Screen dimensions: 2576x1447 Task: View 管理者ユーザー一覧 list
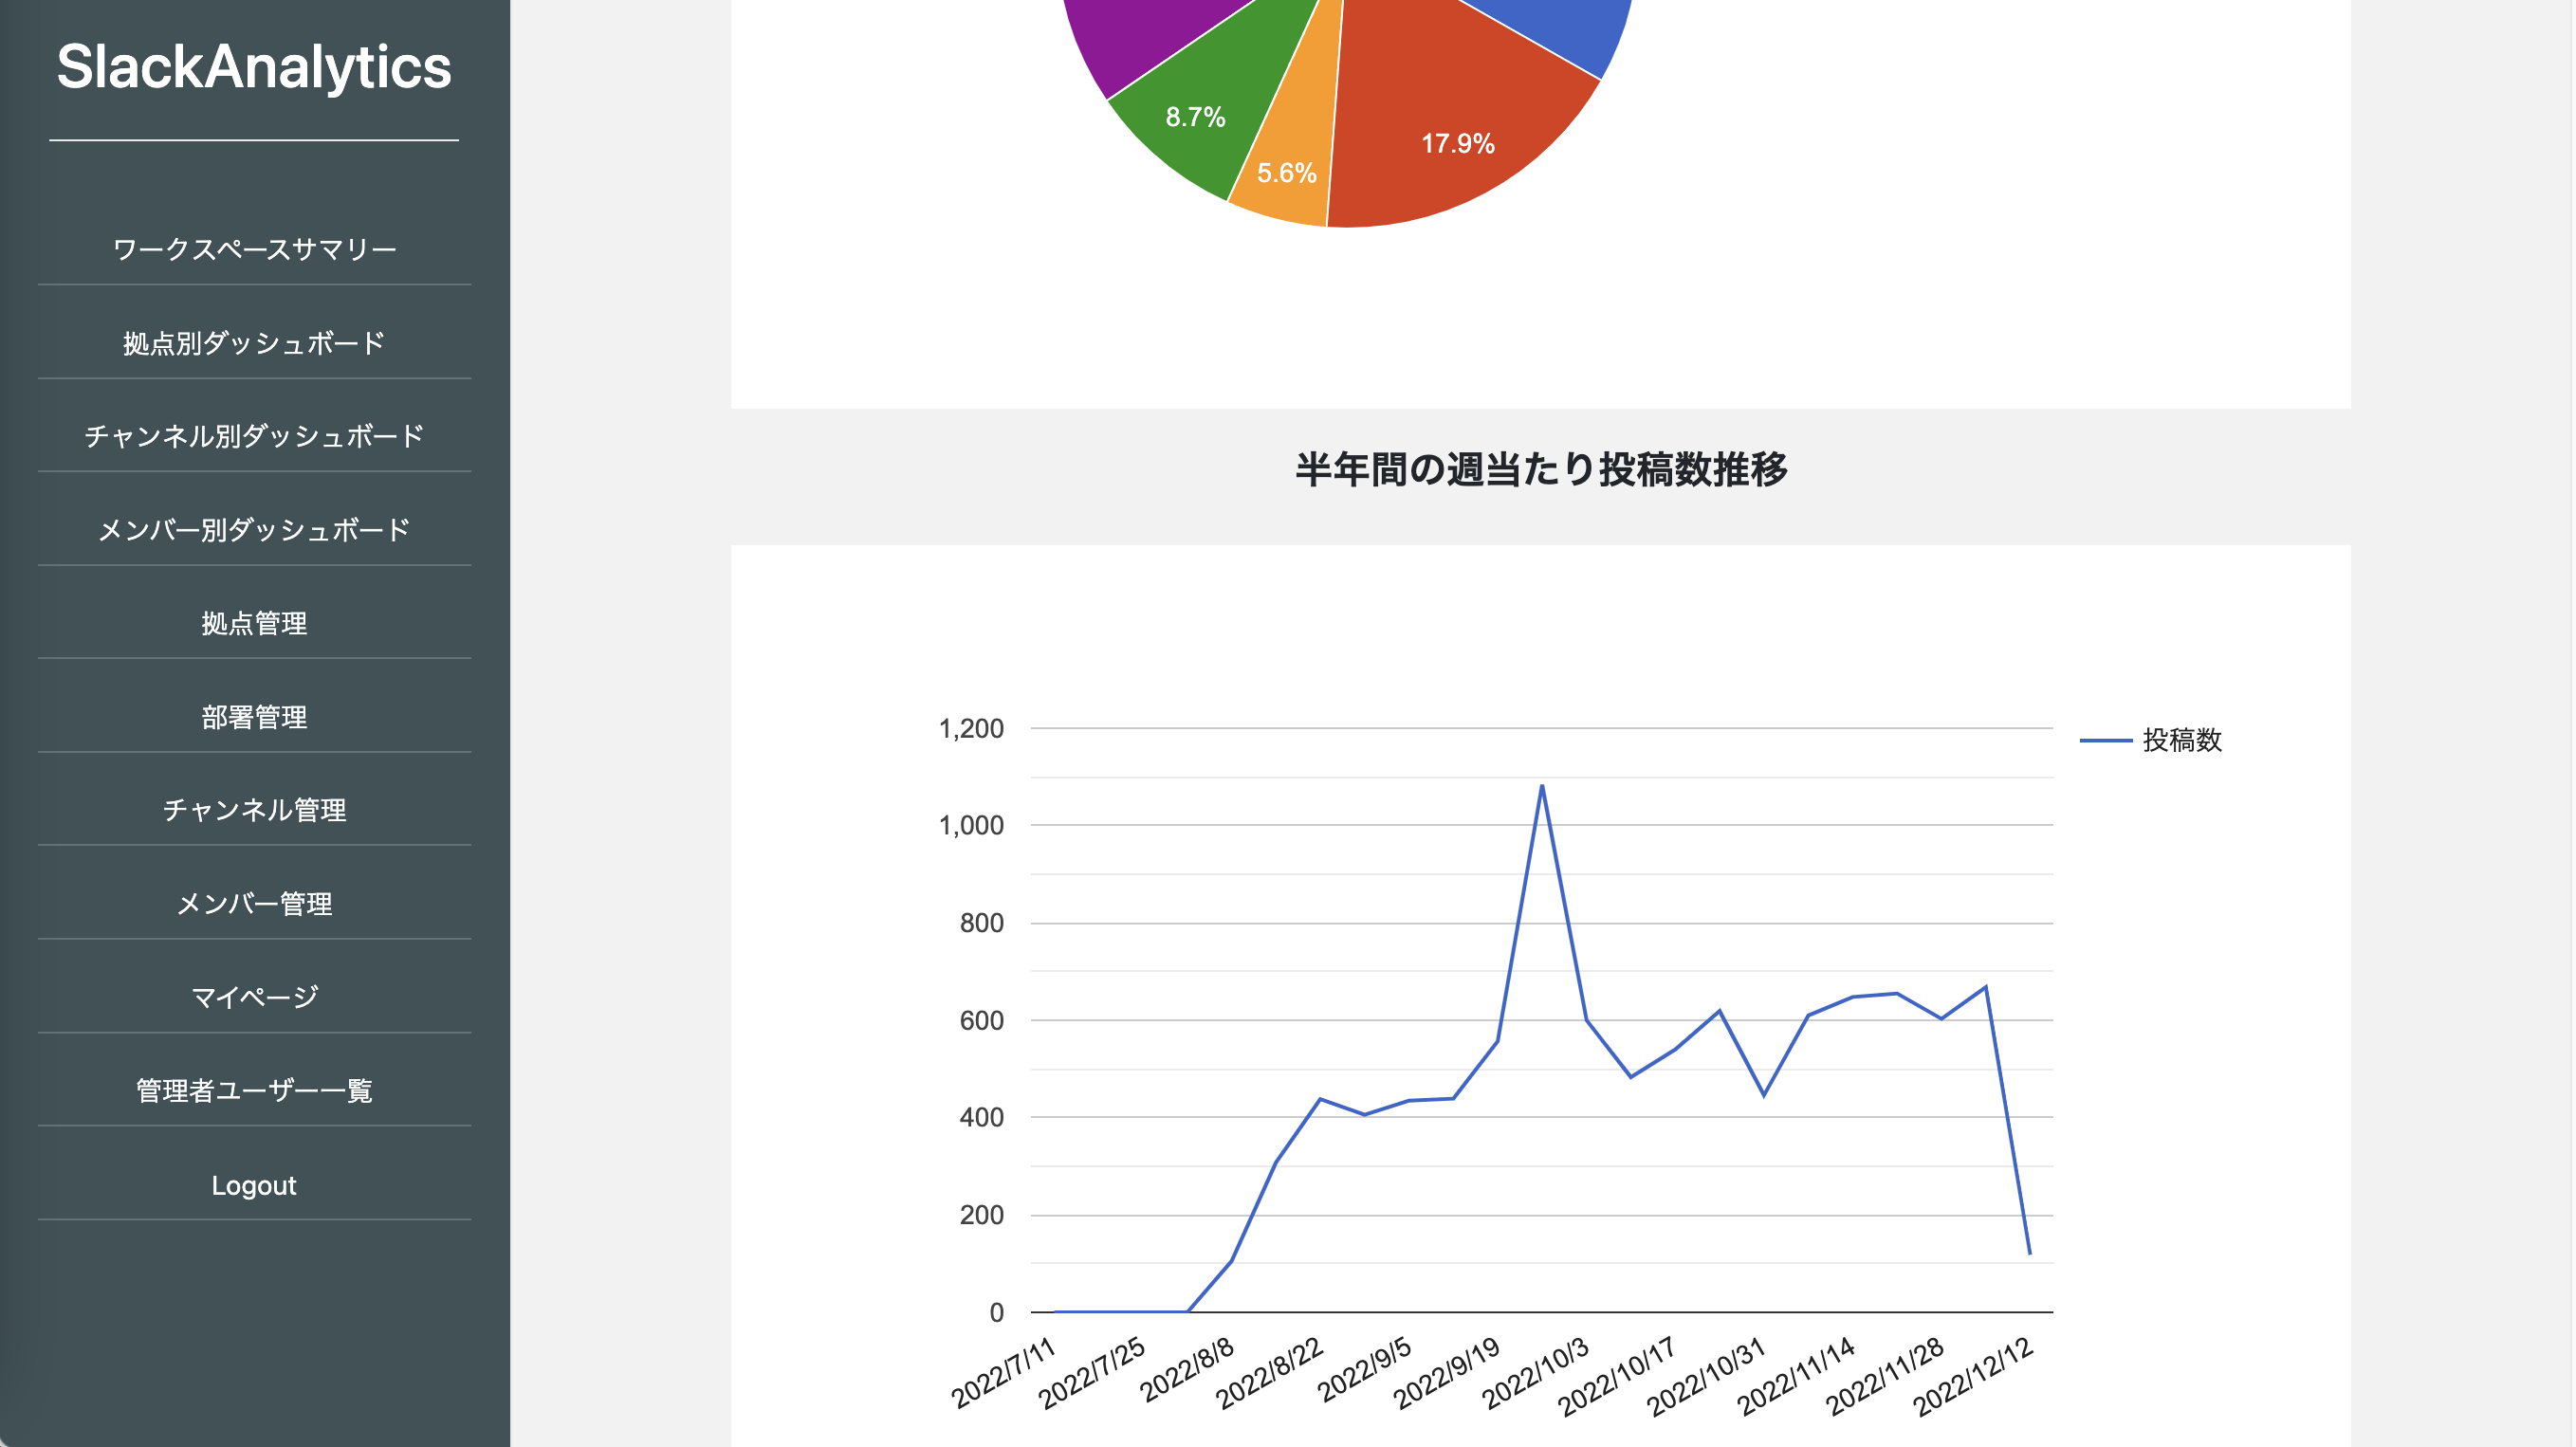point(254,1090)
